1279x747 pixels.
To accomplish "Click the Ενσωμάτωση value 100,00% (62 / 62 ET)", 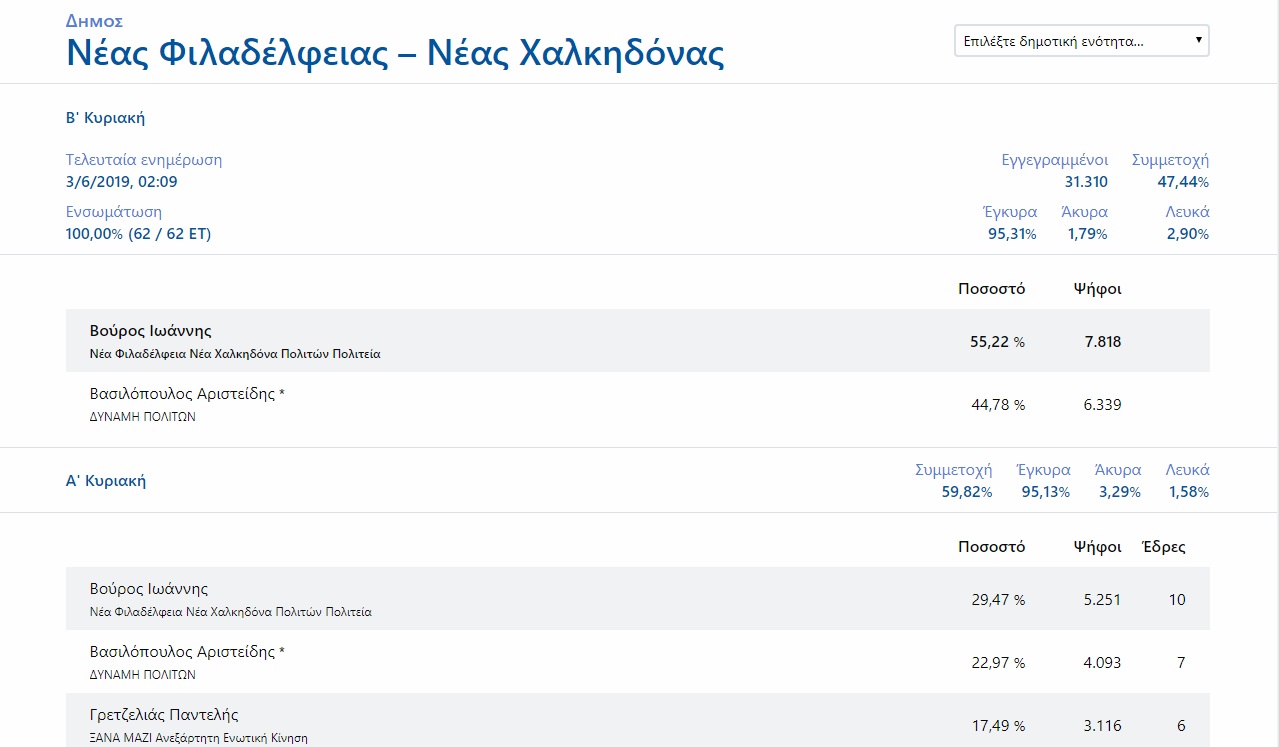I will point(138,234).
